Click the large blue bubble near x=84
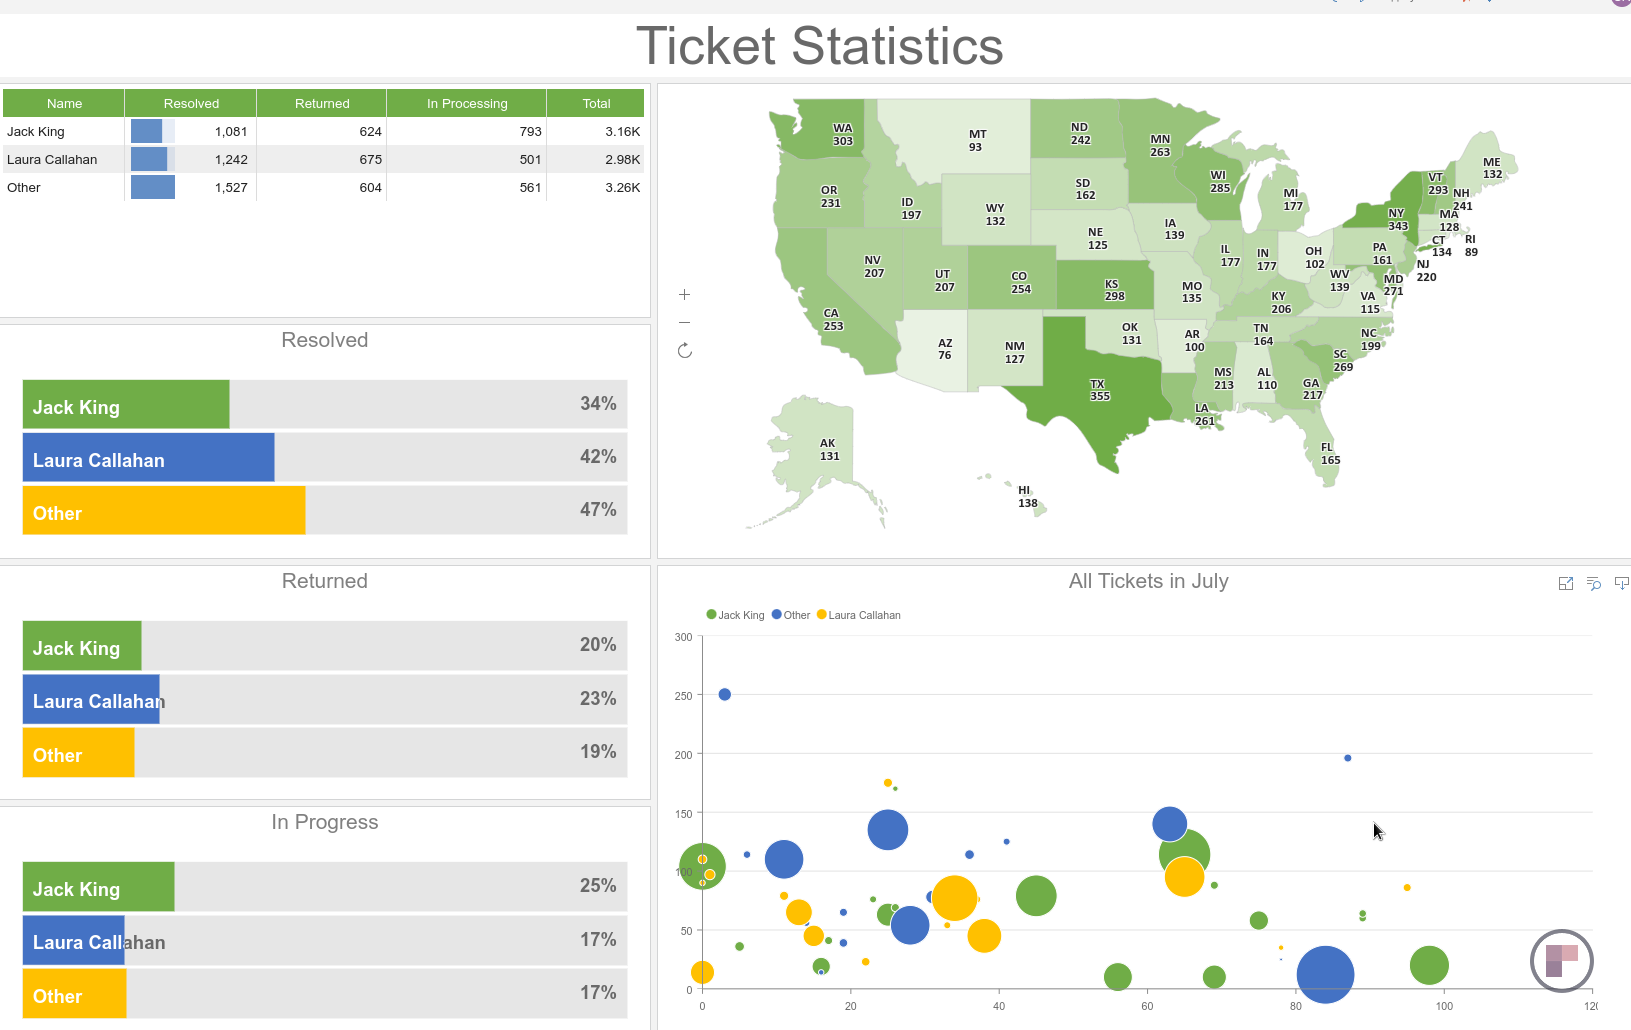Viewport: 1631px width, 1030px height. coord(1325,974)
